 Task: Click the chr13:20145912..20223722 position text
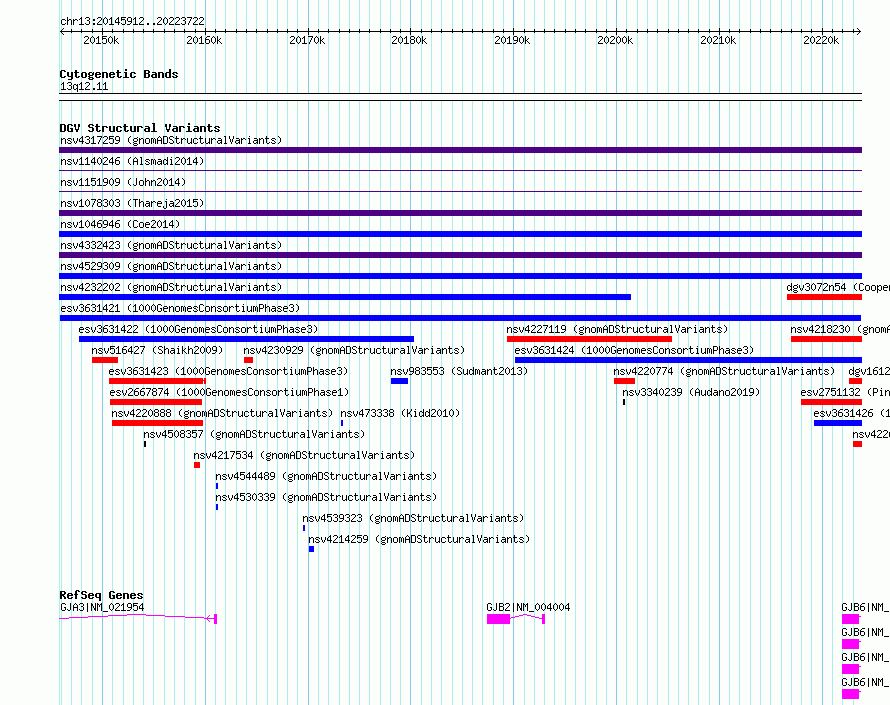(132, 21)
